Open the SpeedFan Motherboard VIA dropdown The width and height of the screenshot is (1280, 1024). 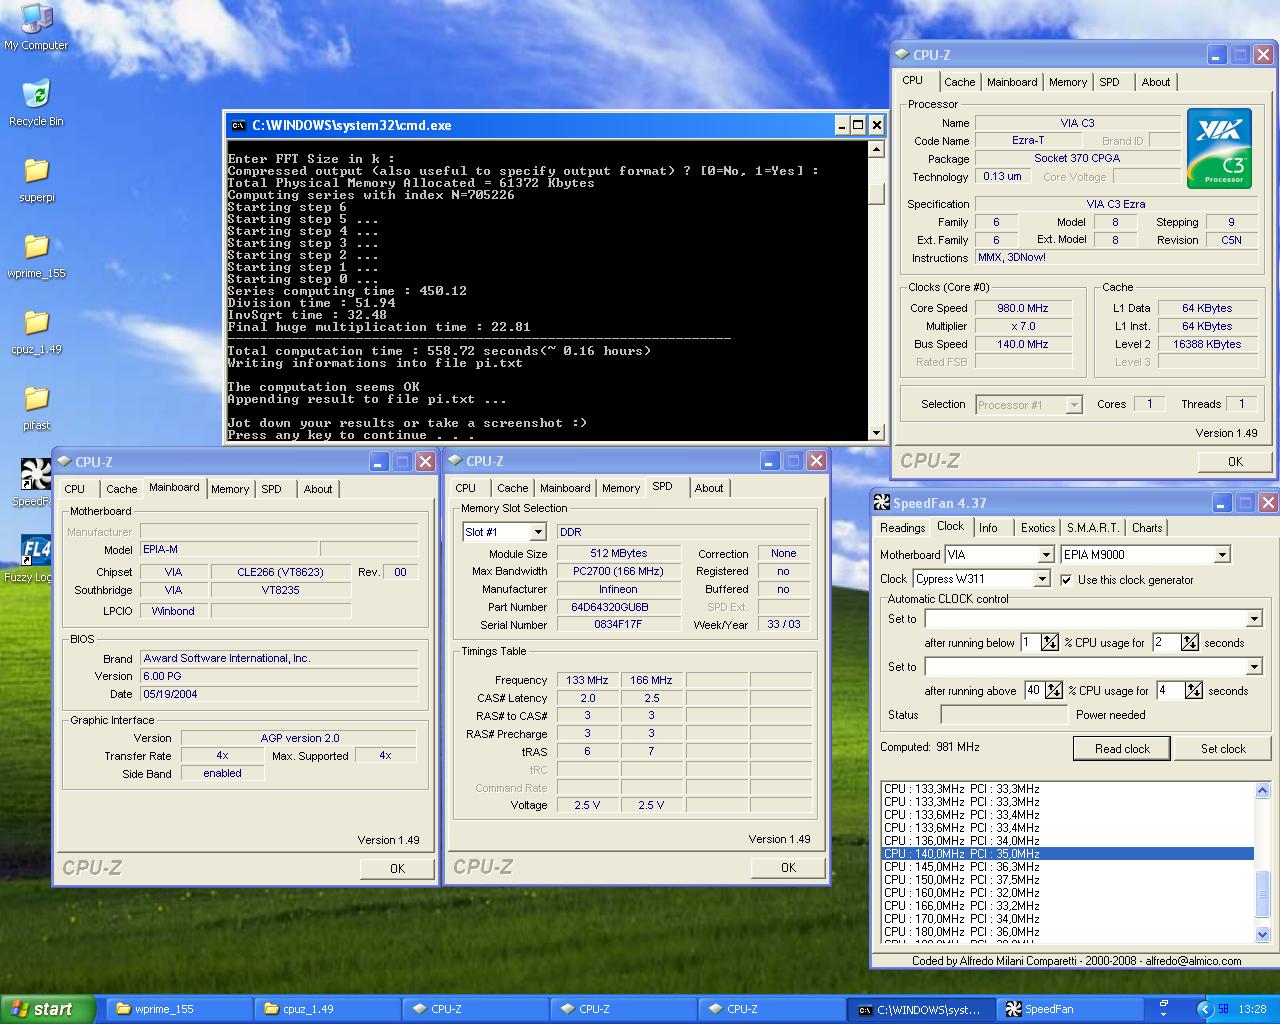pos(1046,554)
